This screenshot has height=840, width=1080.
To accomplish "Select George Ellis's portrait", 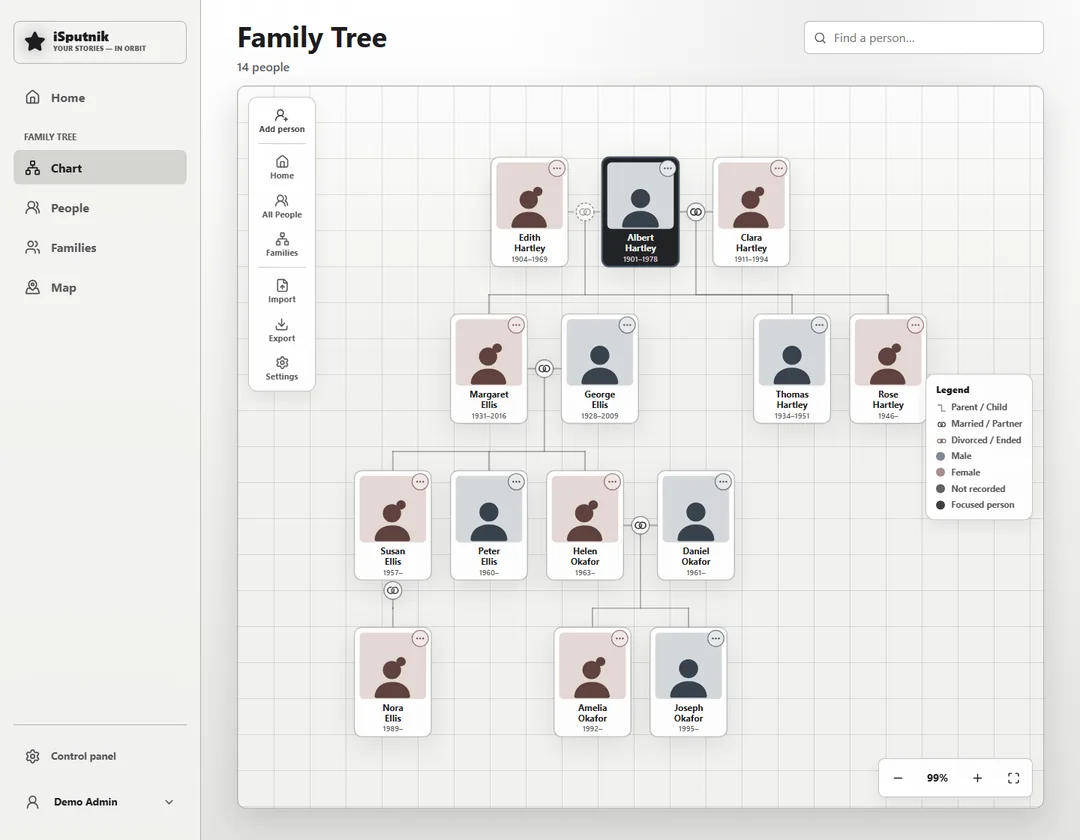I will tap(599, 352).
